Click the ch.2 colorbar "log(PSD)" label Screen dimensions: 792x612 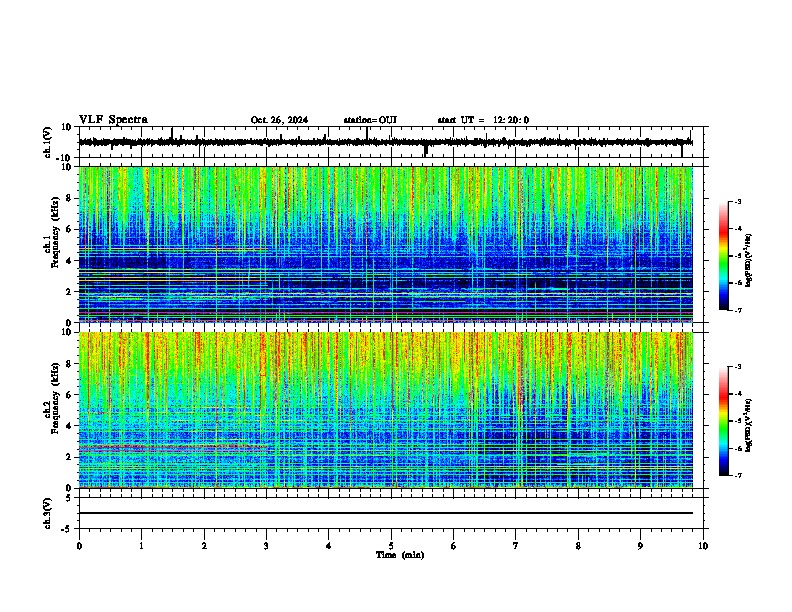coord(749,425)
